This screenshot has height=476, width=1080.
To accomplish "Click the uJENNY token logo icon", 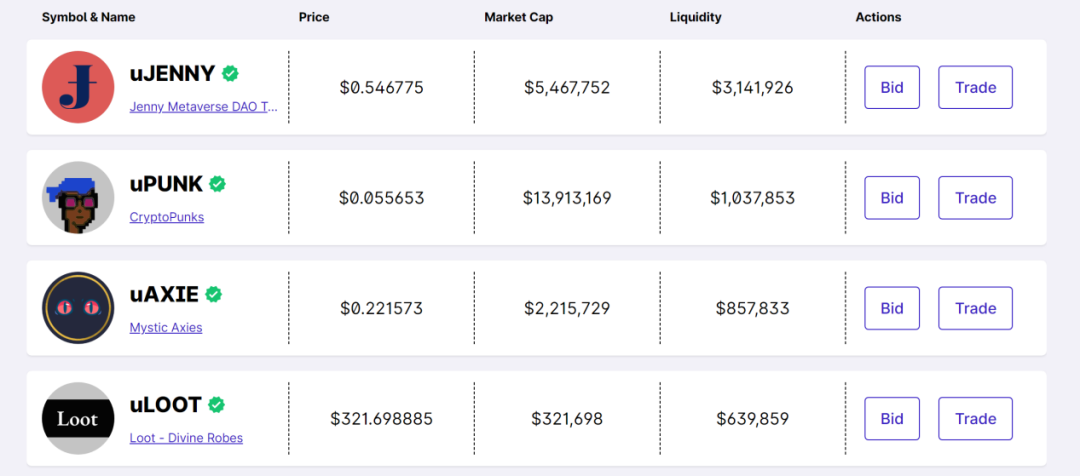I will click(x=78, y=87).
